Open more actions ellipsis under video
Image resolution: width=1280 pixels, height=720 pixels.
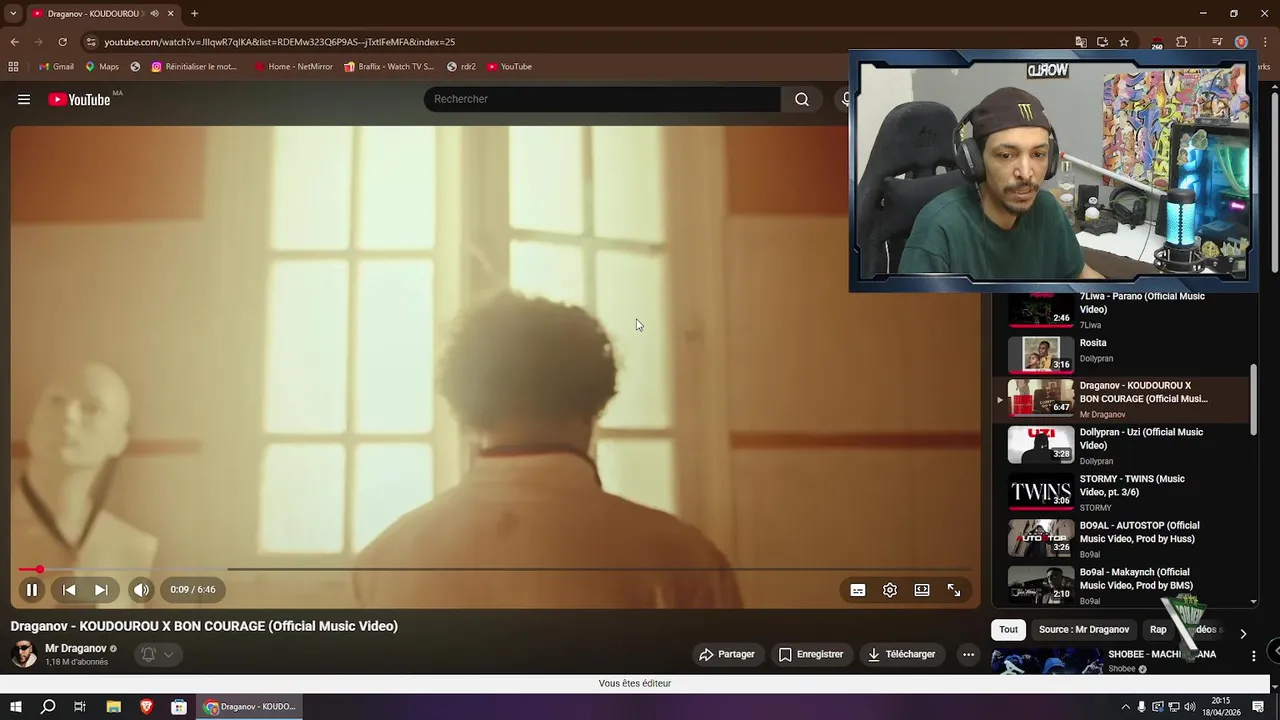tap(968, 654)
